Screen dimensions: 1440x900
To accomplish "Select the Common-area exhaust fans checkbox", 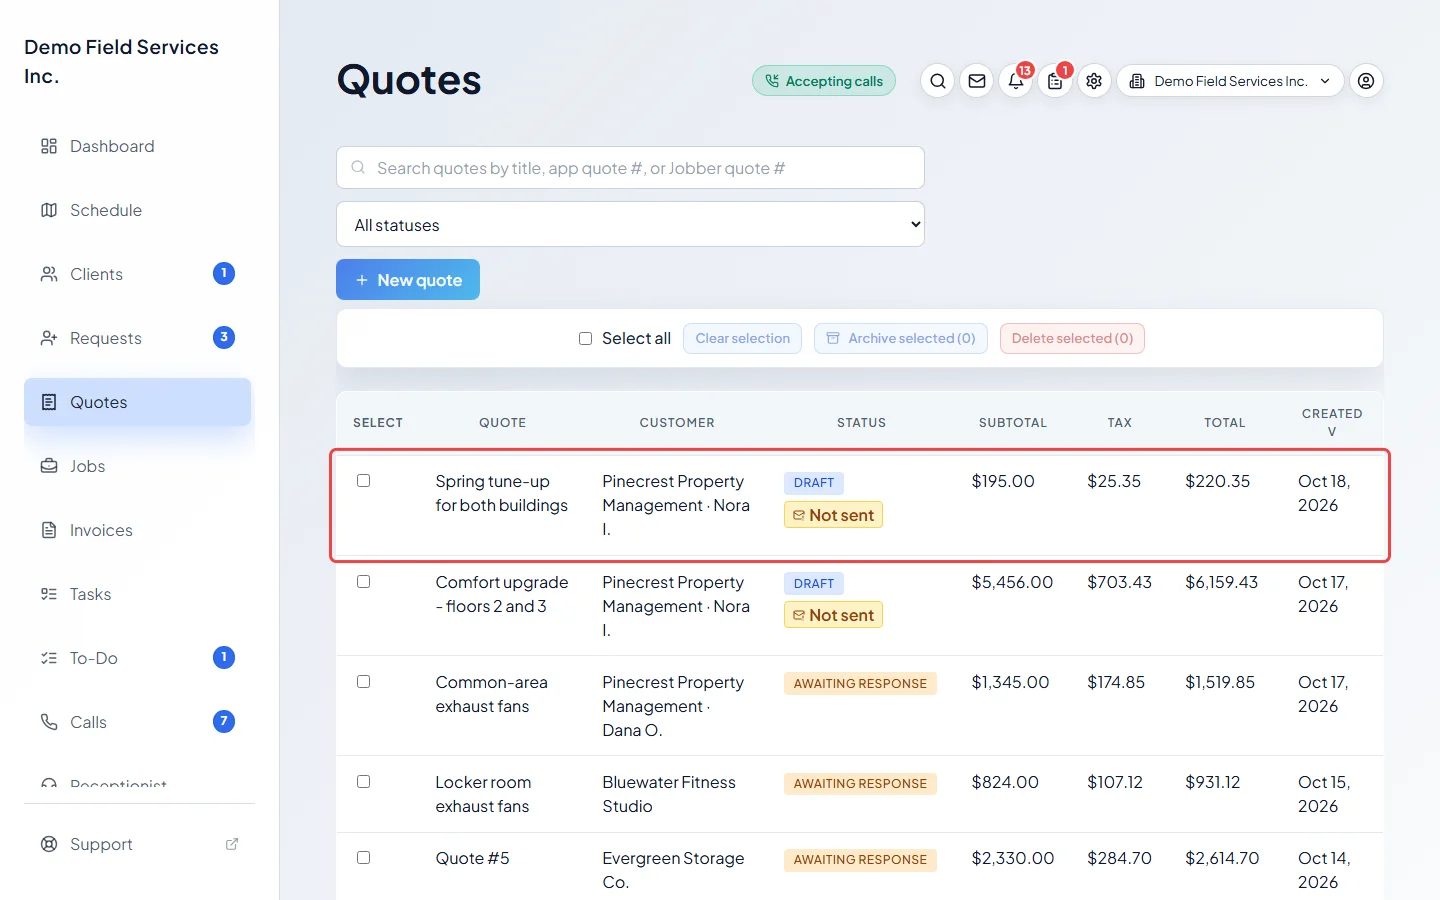I will tap(364, 682).
